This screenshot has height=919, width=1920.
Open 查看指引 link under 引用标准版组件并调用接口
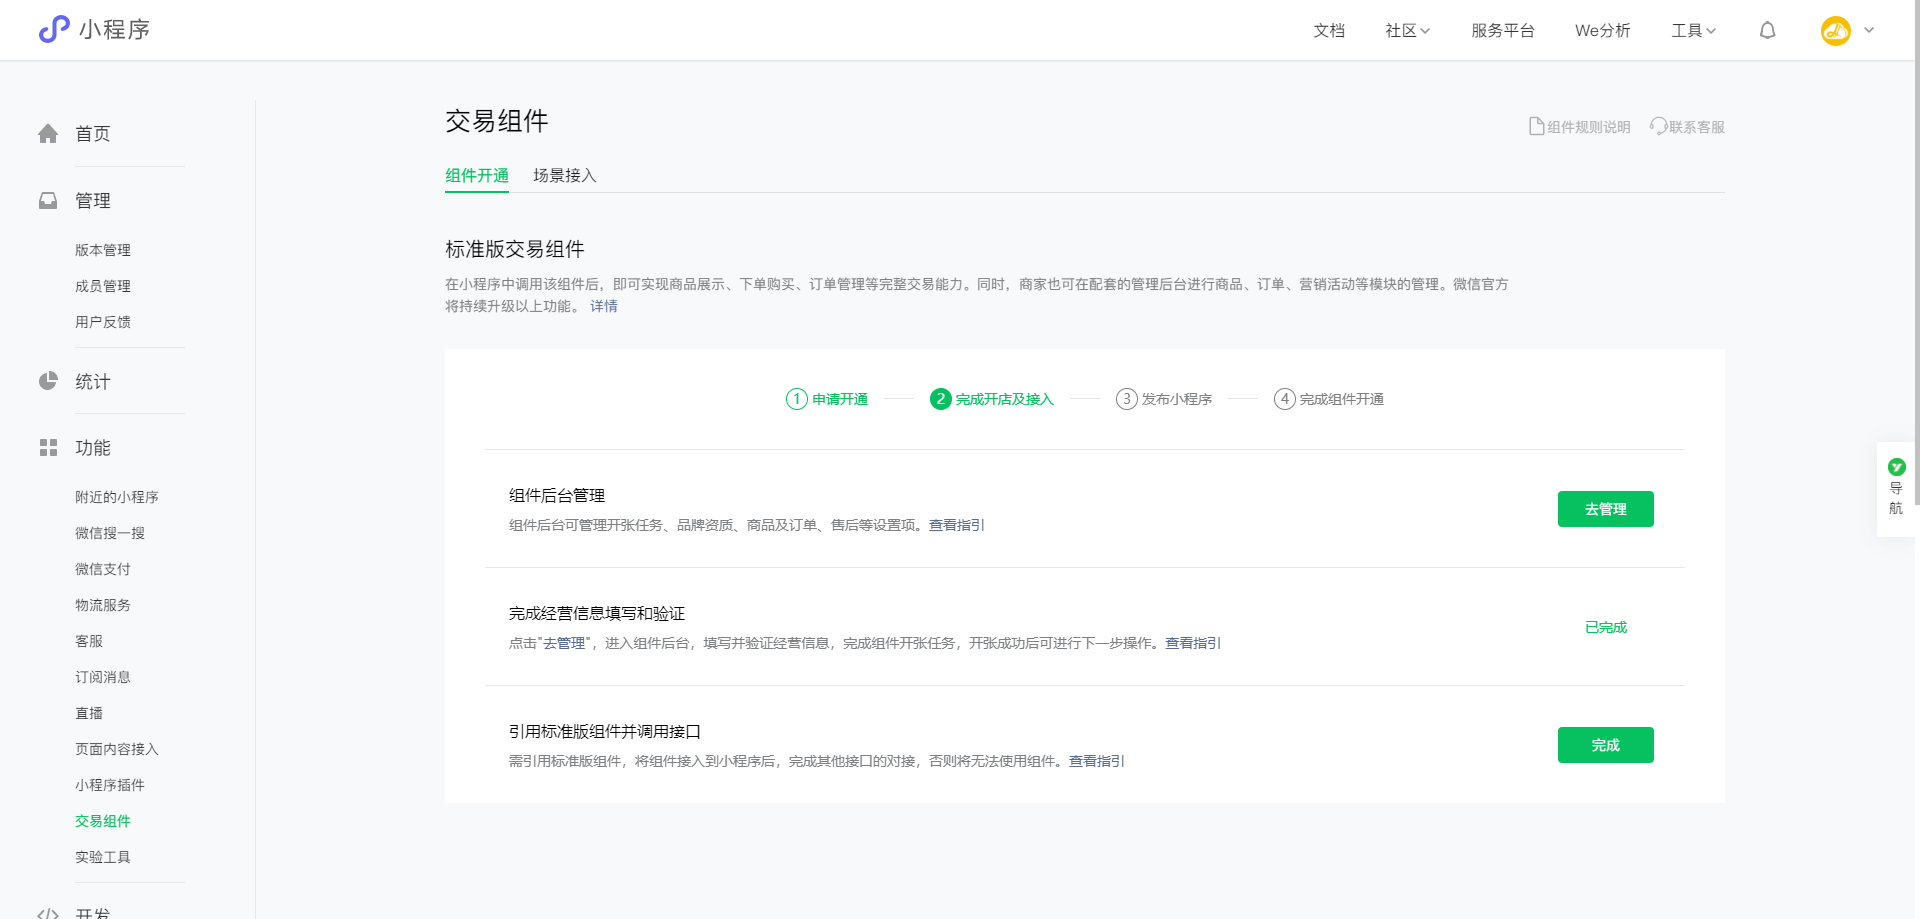tap(1097, 761)
